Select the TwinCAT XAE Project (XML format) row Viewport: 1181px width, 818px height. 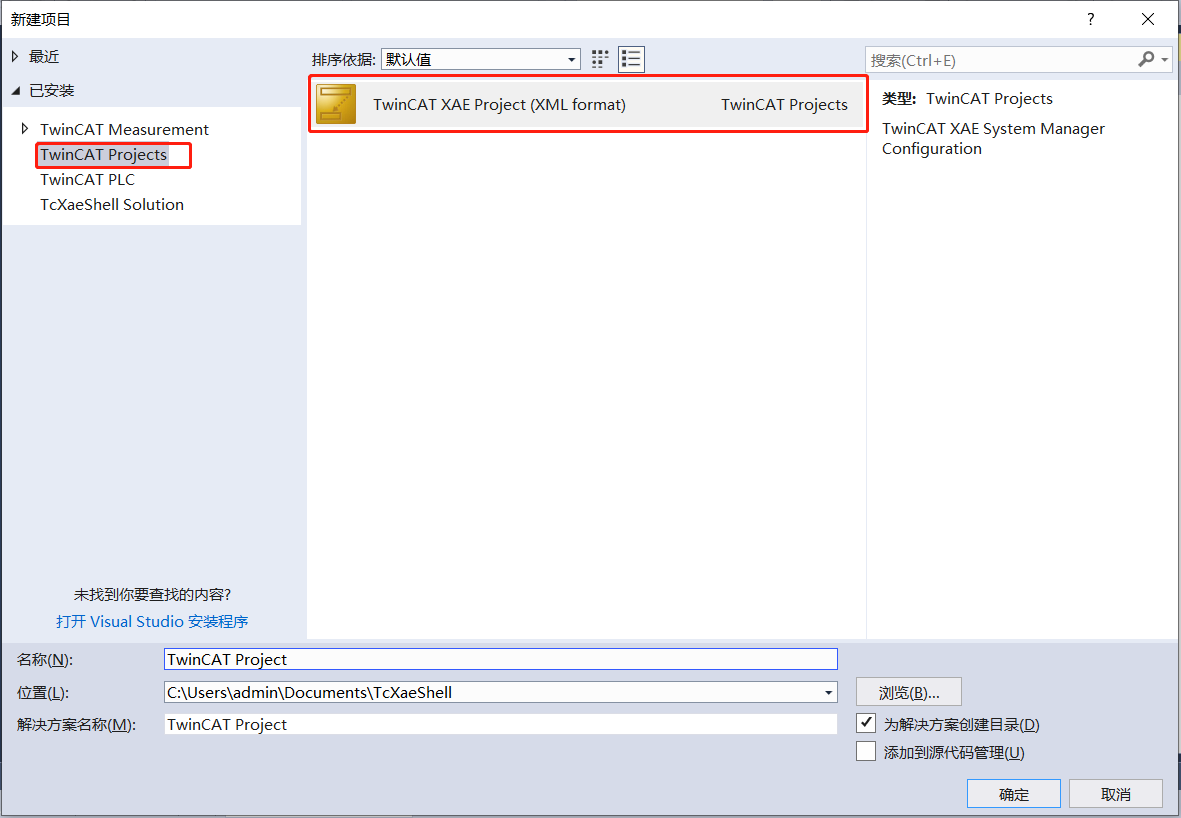click(587, 104)
